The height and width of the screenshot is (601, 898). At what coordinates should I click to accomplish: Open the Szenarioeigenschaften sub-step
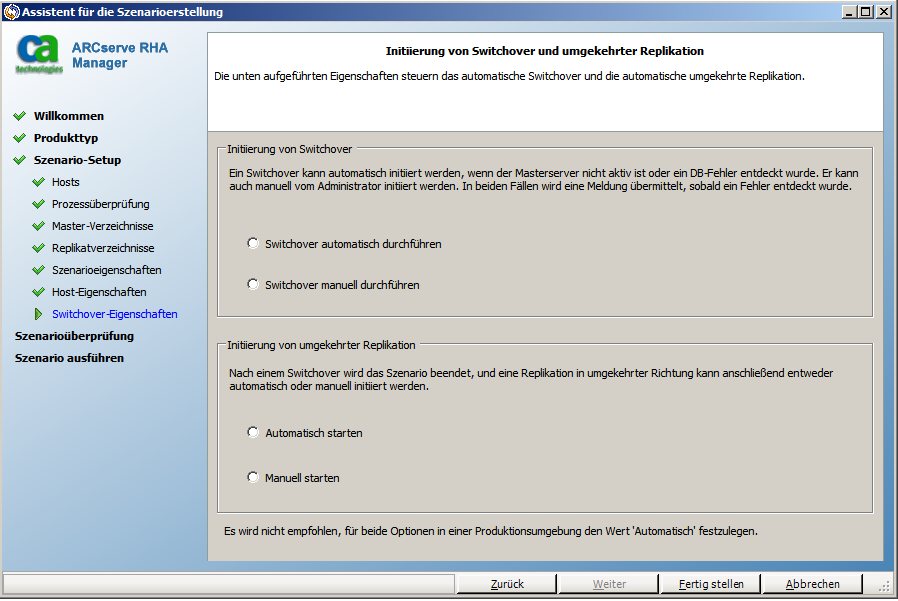tap(107, 270)
